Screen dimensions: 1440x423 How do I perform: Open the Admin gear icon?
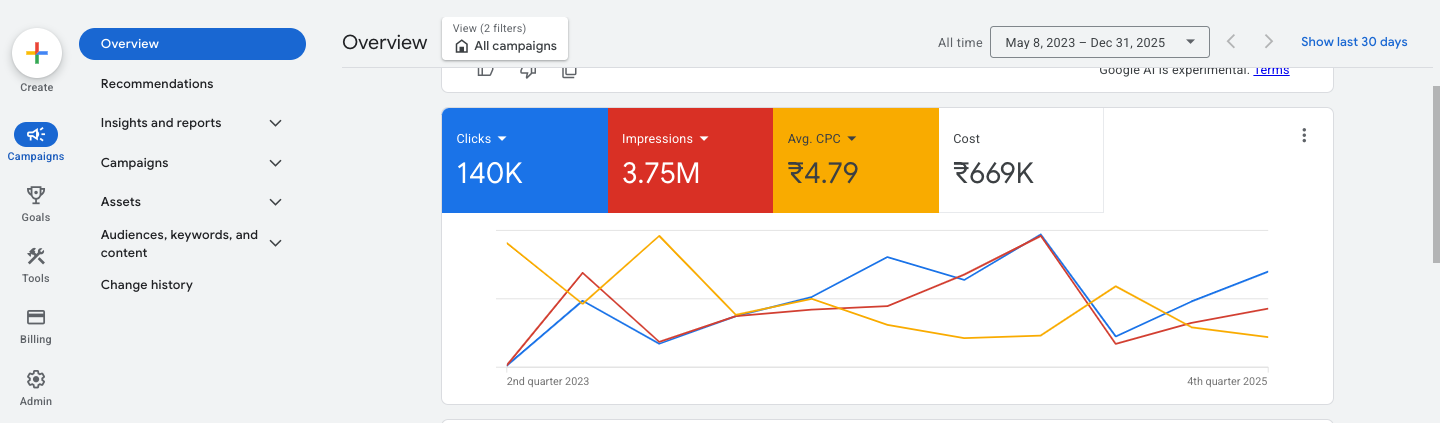coord(36,379)
